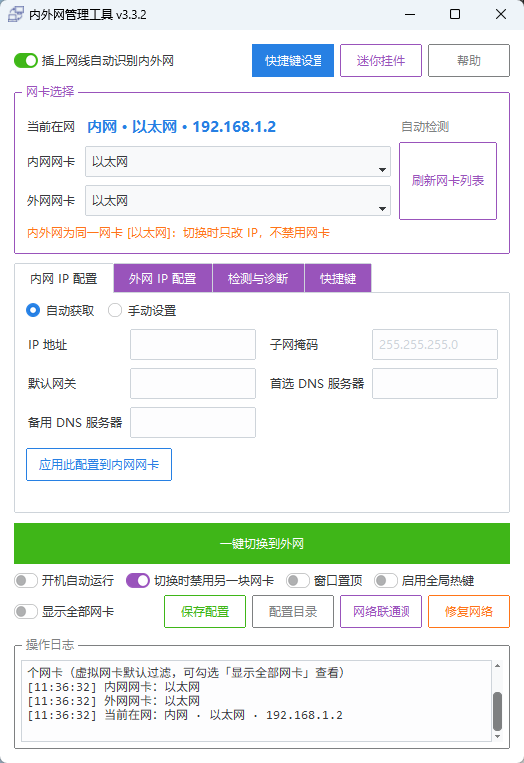The width and height of the screenshot is (524, 763).
Task: Open 快捷键设置 button
Action: 293,60
